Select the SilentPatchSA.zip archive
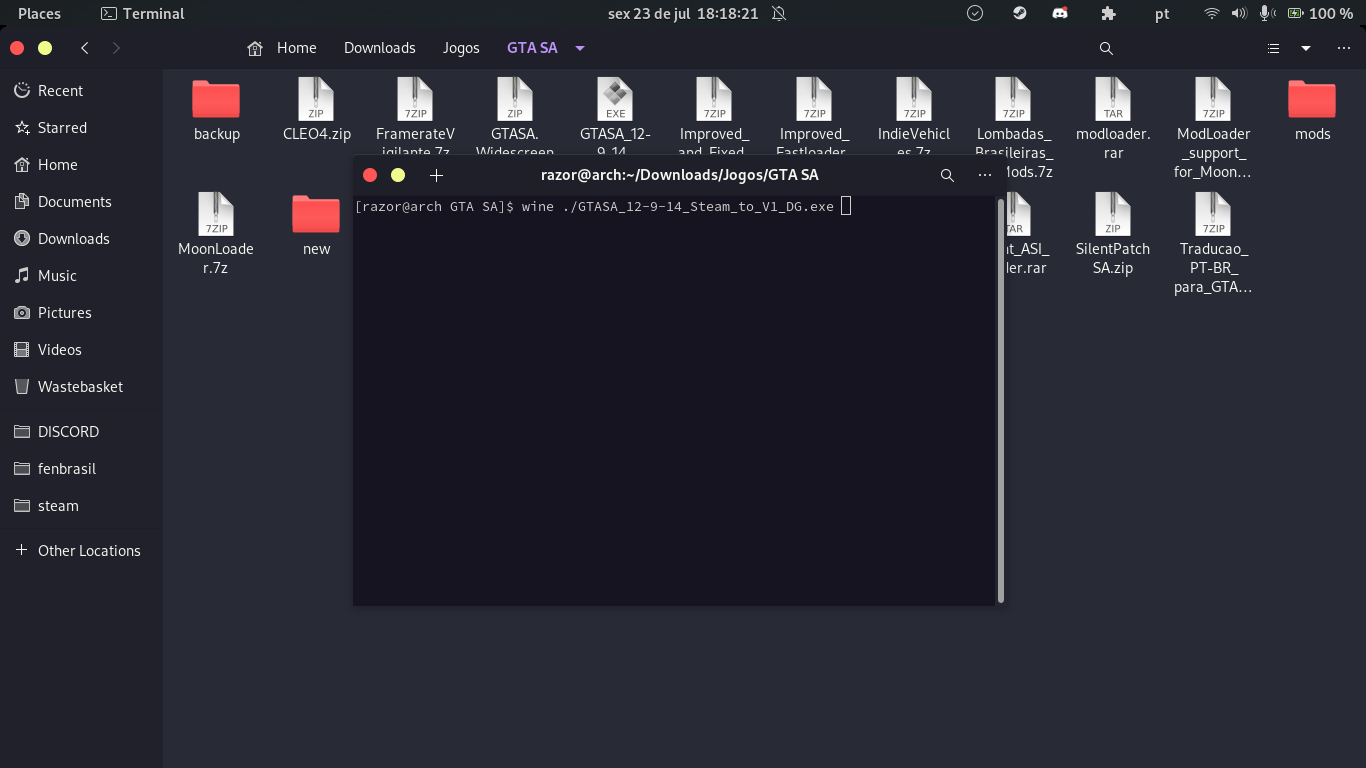 (1113, 234)
